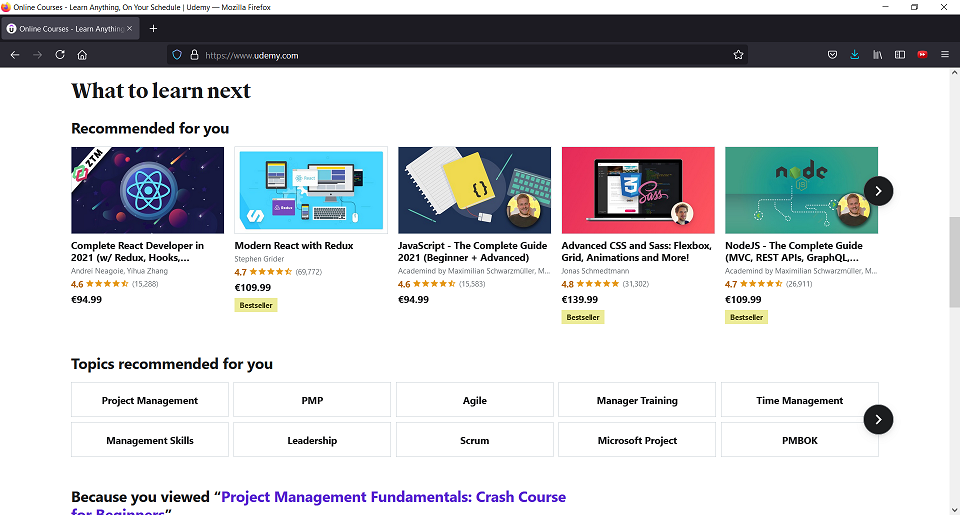Restore down the Firefox window
Viewport: 960px width, 515px height.
pos(914,7)
